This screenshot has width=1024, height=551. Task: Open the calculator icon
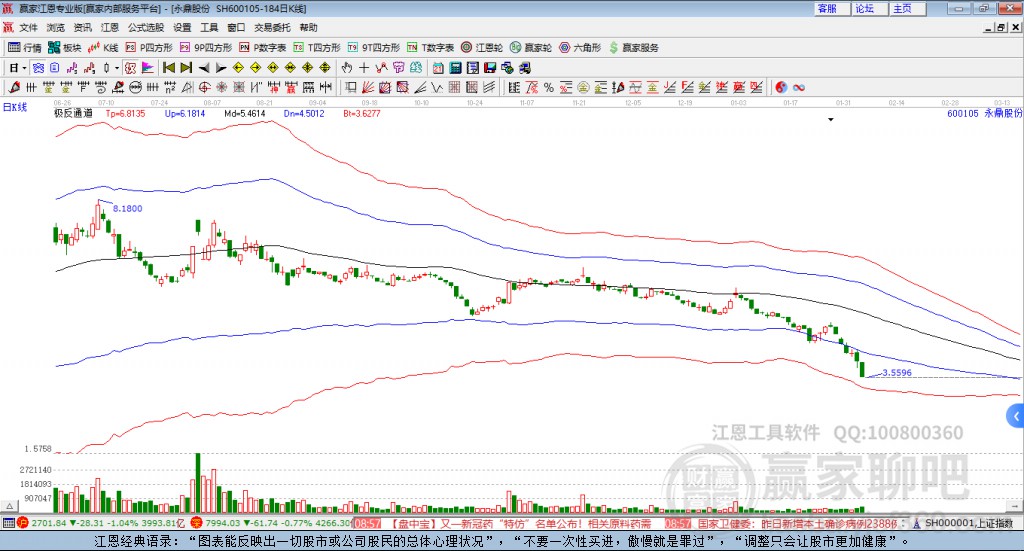click(455, 68)
